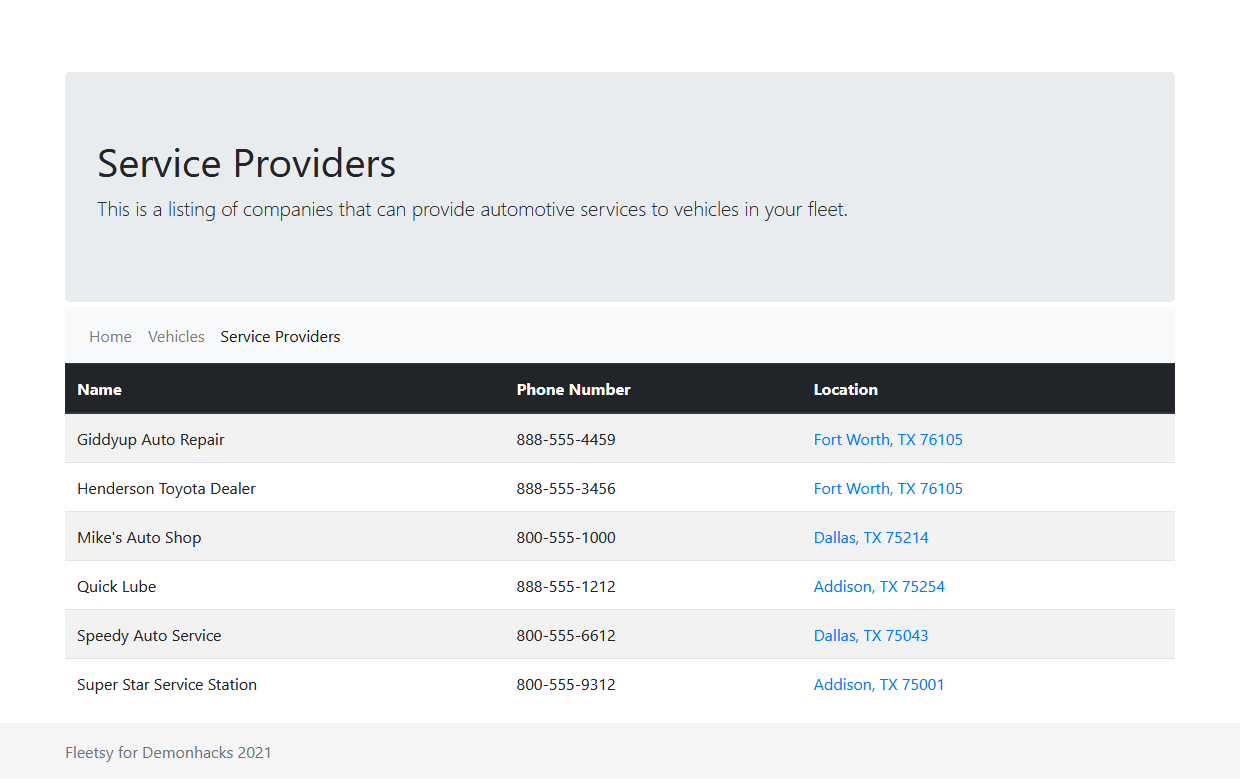Viewport: 1240px width, 784px height.
Task: Follow the Addison, TX 75254 location link
Action: click(879, 587)
